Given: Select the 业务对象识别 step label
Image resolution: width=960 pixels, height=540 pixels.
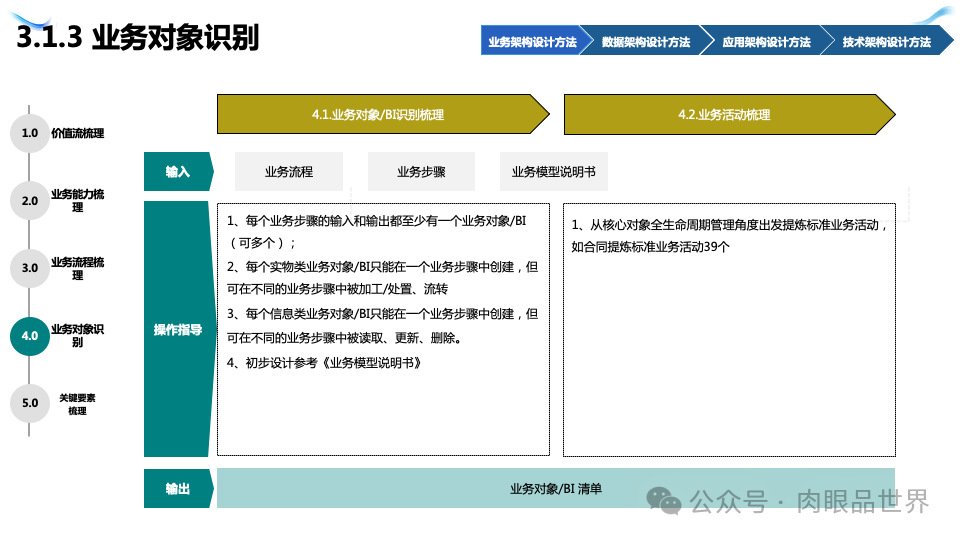Looking at the screenshot, I should tap(78, 335).
